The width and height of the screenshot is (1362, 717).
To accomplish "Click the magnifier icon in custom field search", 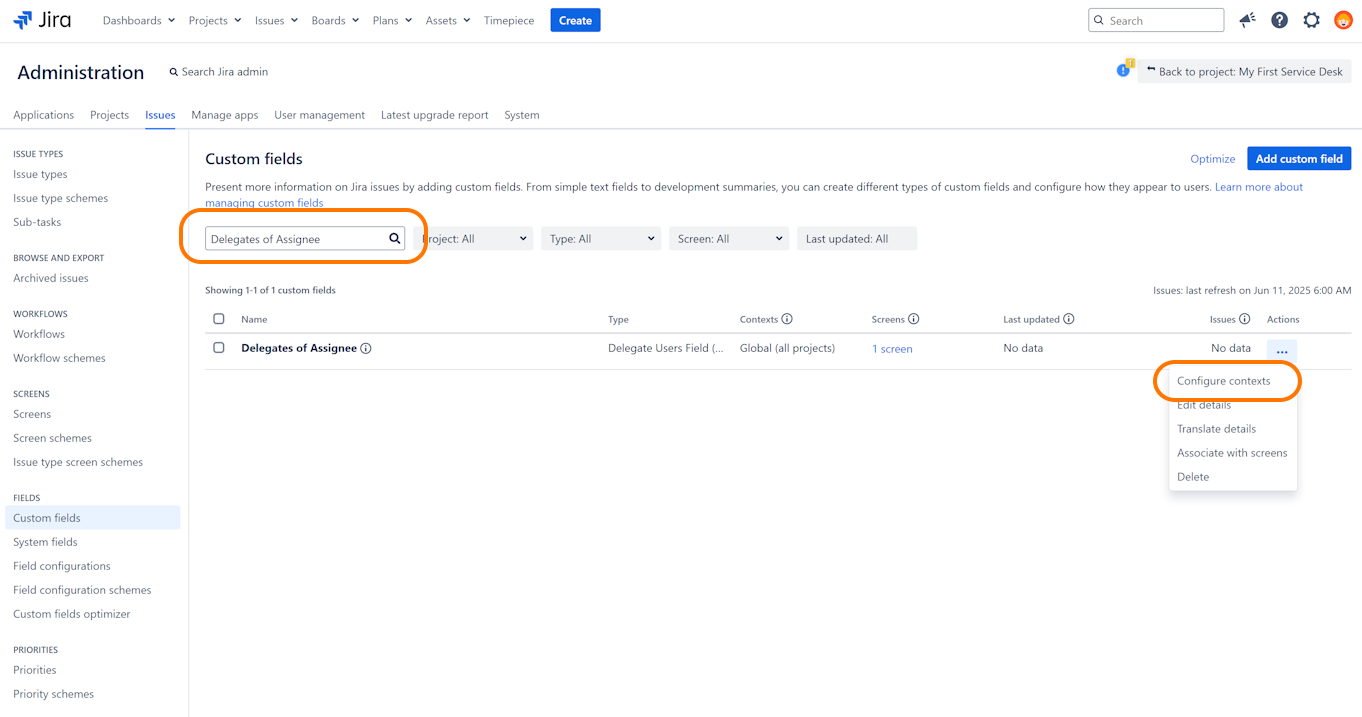I will pyautogui.click(x=395, y=239).
